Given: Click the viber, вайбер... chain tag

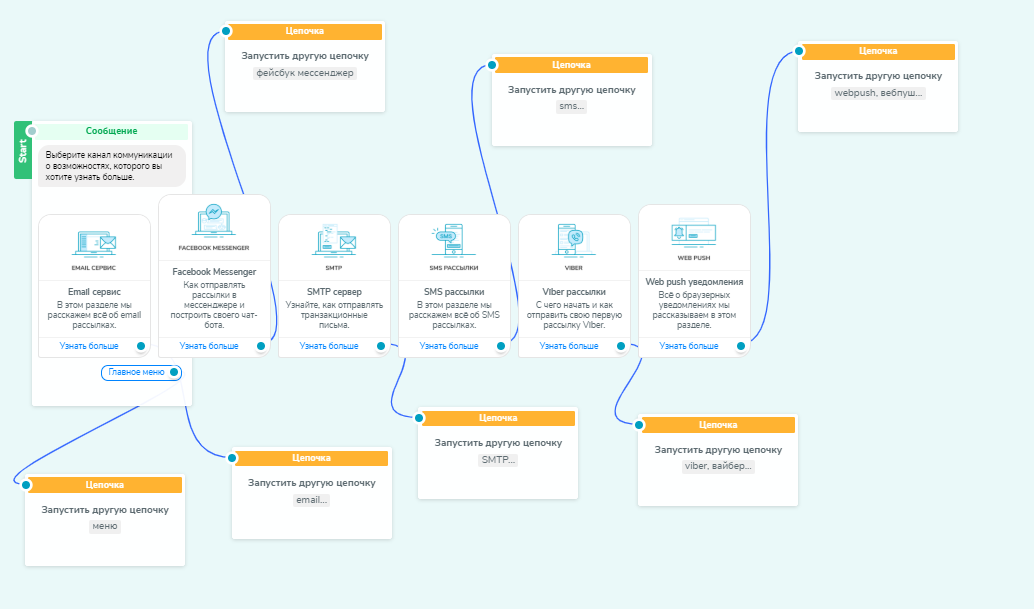Looking at the screenshot, I should [x=717, y=466].
